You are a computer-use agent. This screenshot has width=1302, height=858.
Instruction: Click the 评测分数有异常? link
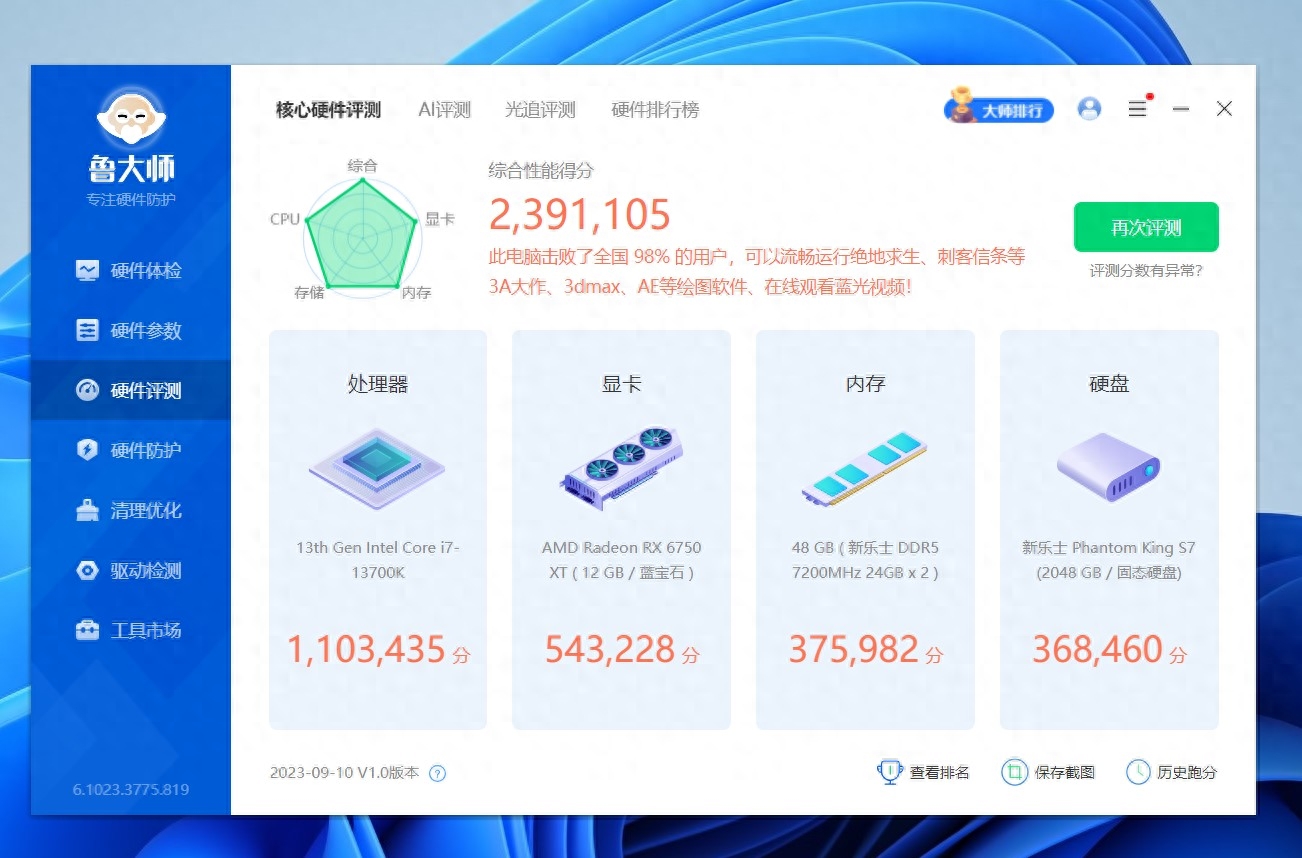click(x=1146, y=271)
